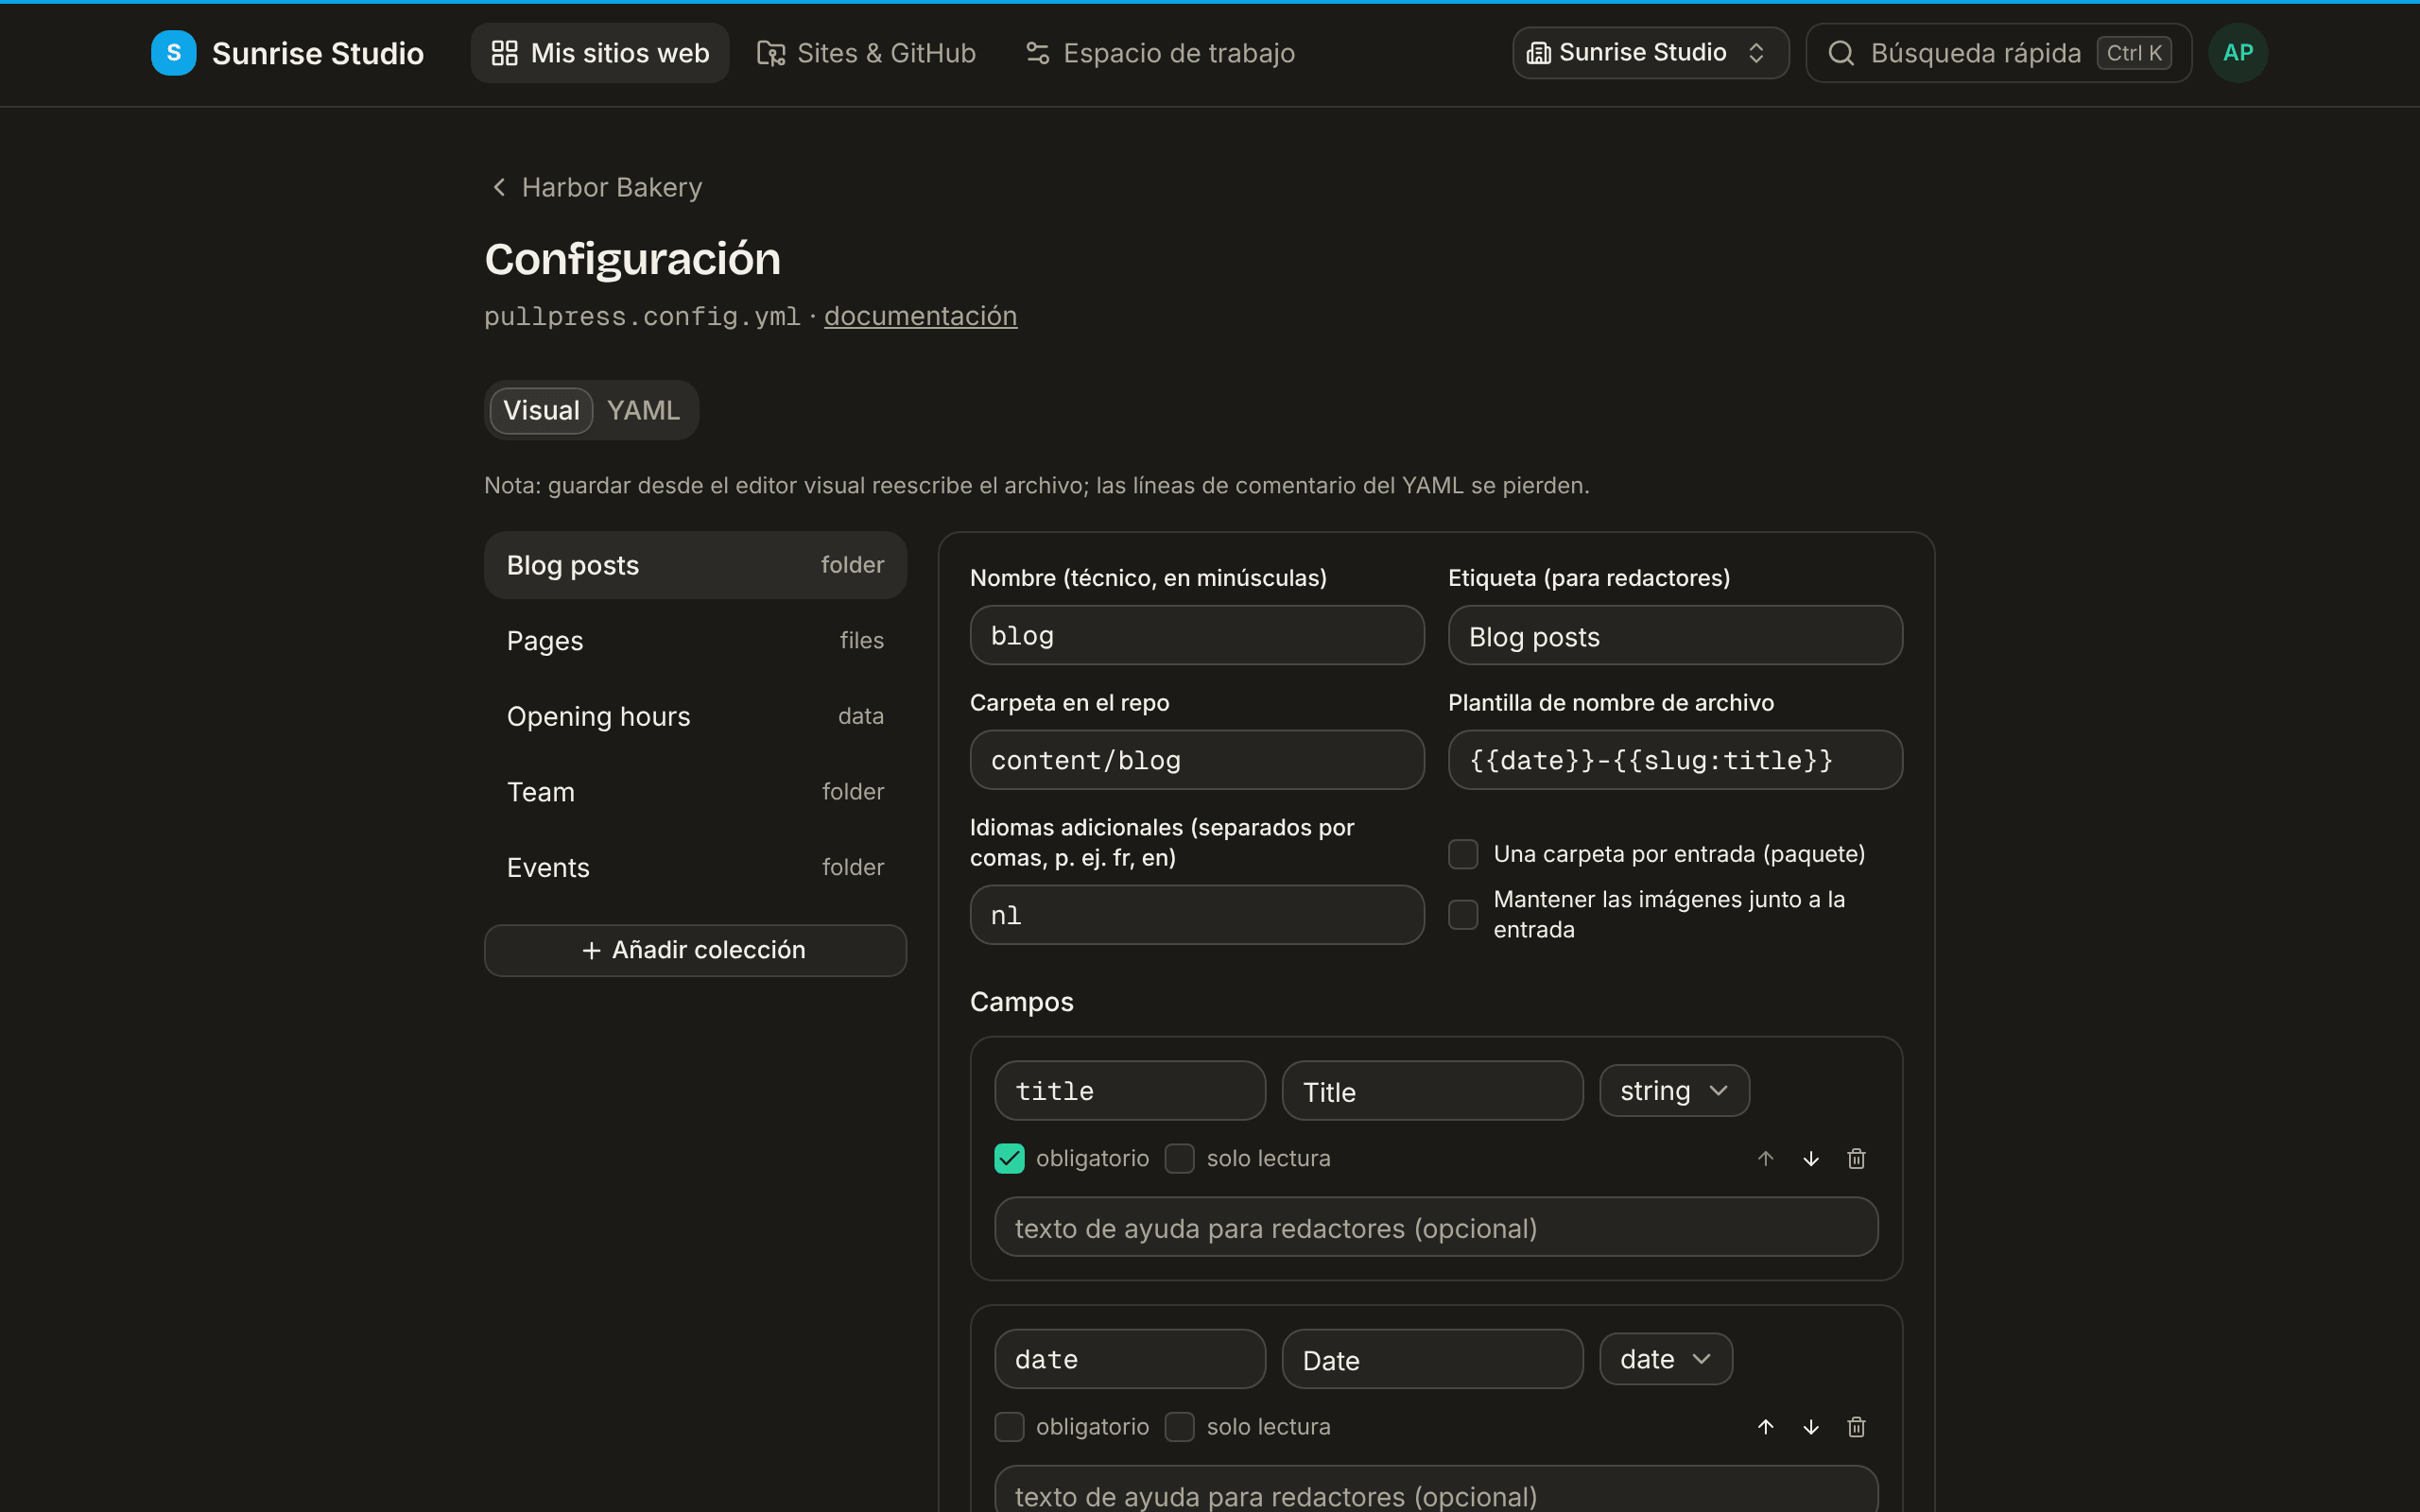Delete the date field with trash icon
This screenshot has height=1512, width=2420.
pos(1856,1426)
